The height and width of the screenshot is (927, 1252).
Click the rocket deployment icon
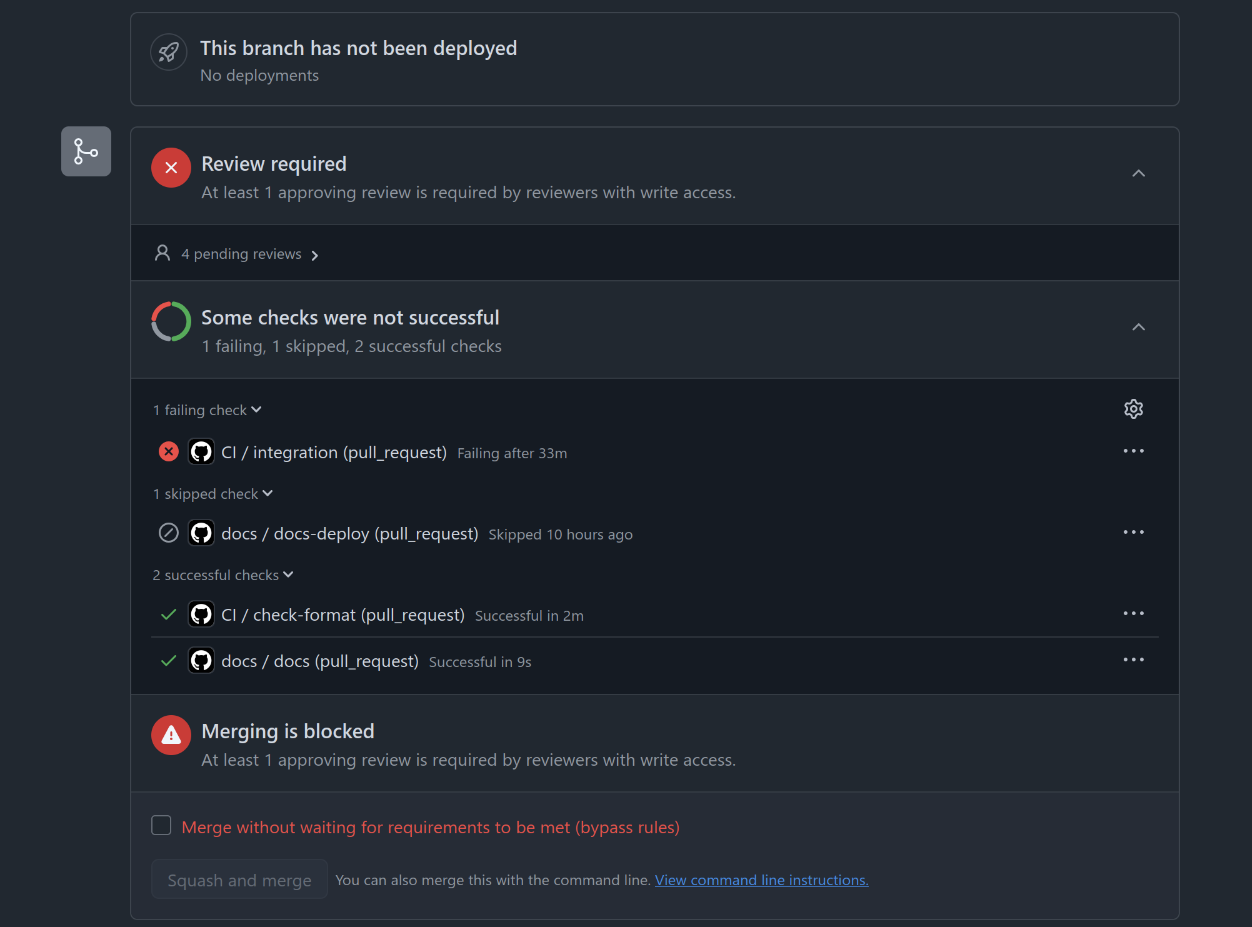(169, 52)
